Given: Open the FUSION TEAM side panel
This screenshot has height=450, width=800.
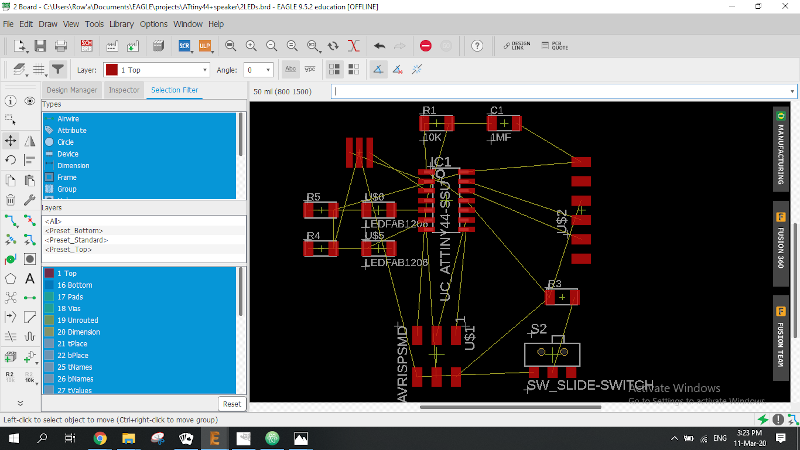Looking at the screenshot, I should point(781,338).
